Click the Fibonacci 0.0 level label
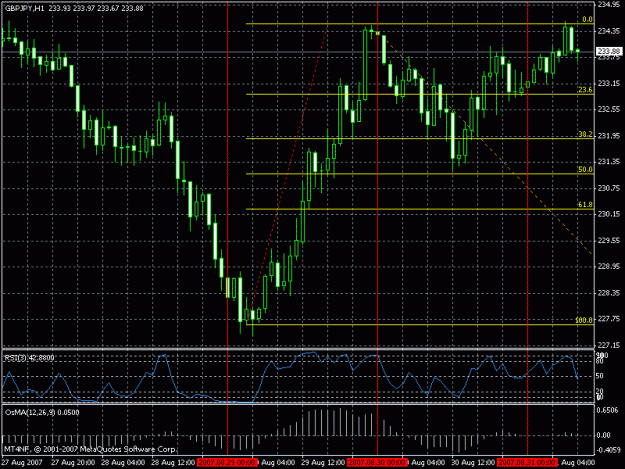 tap(587, 20)
